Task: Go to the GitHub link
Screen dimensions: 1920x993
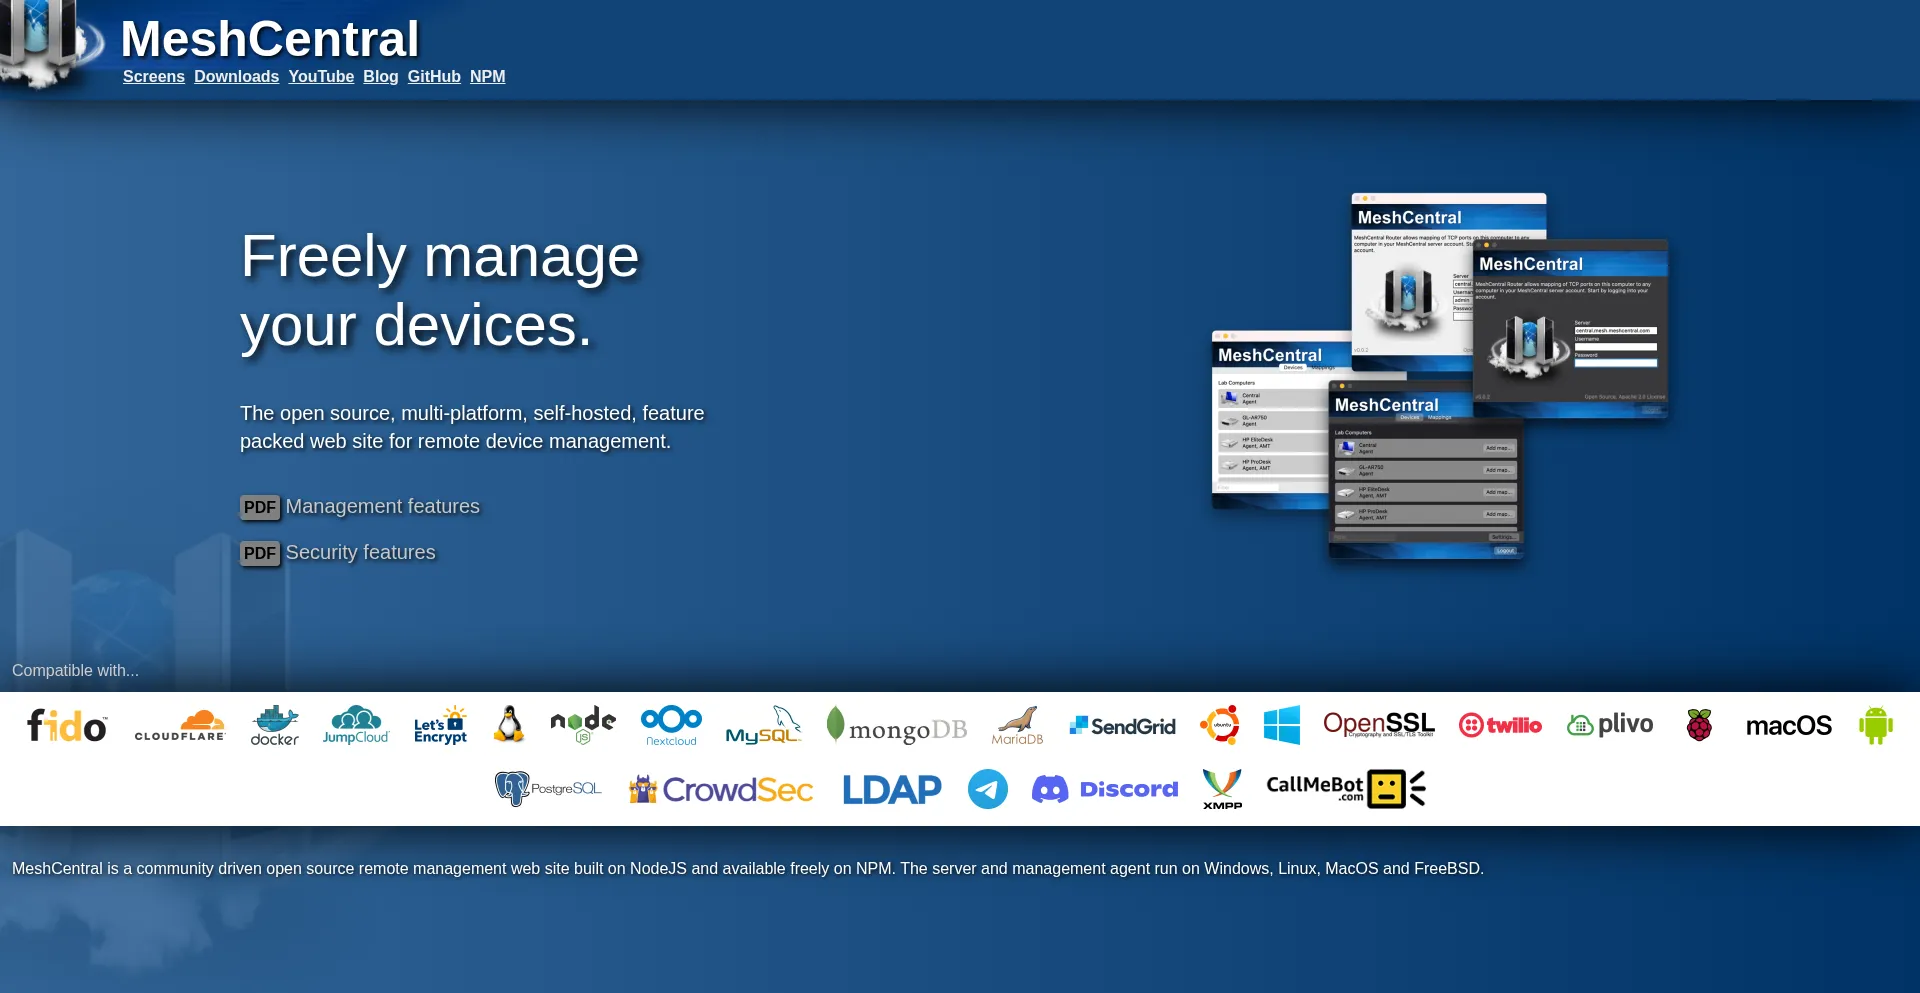Action: 434,77
